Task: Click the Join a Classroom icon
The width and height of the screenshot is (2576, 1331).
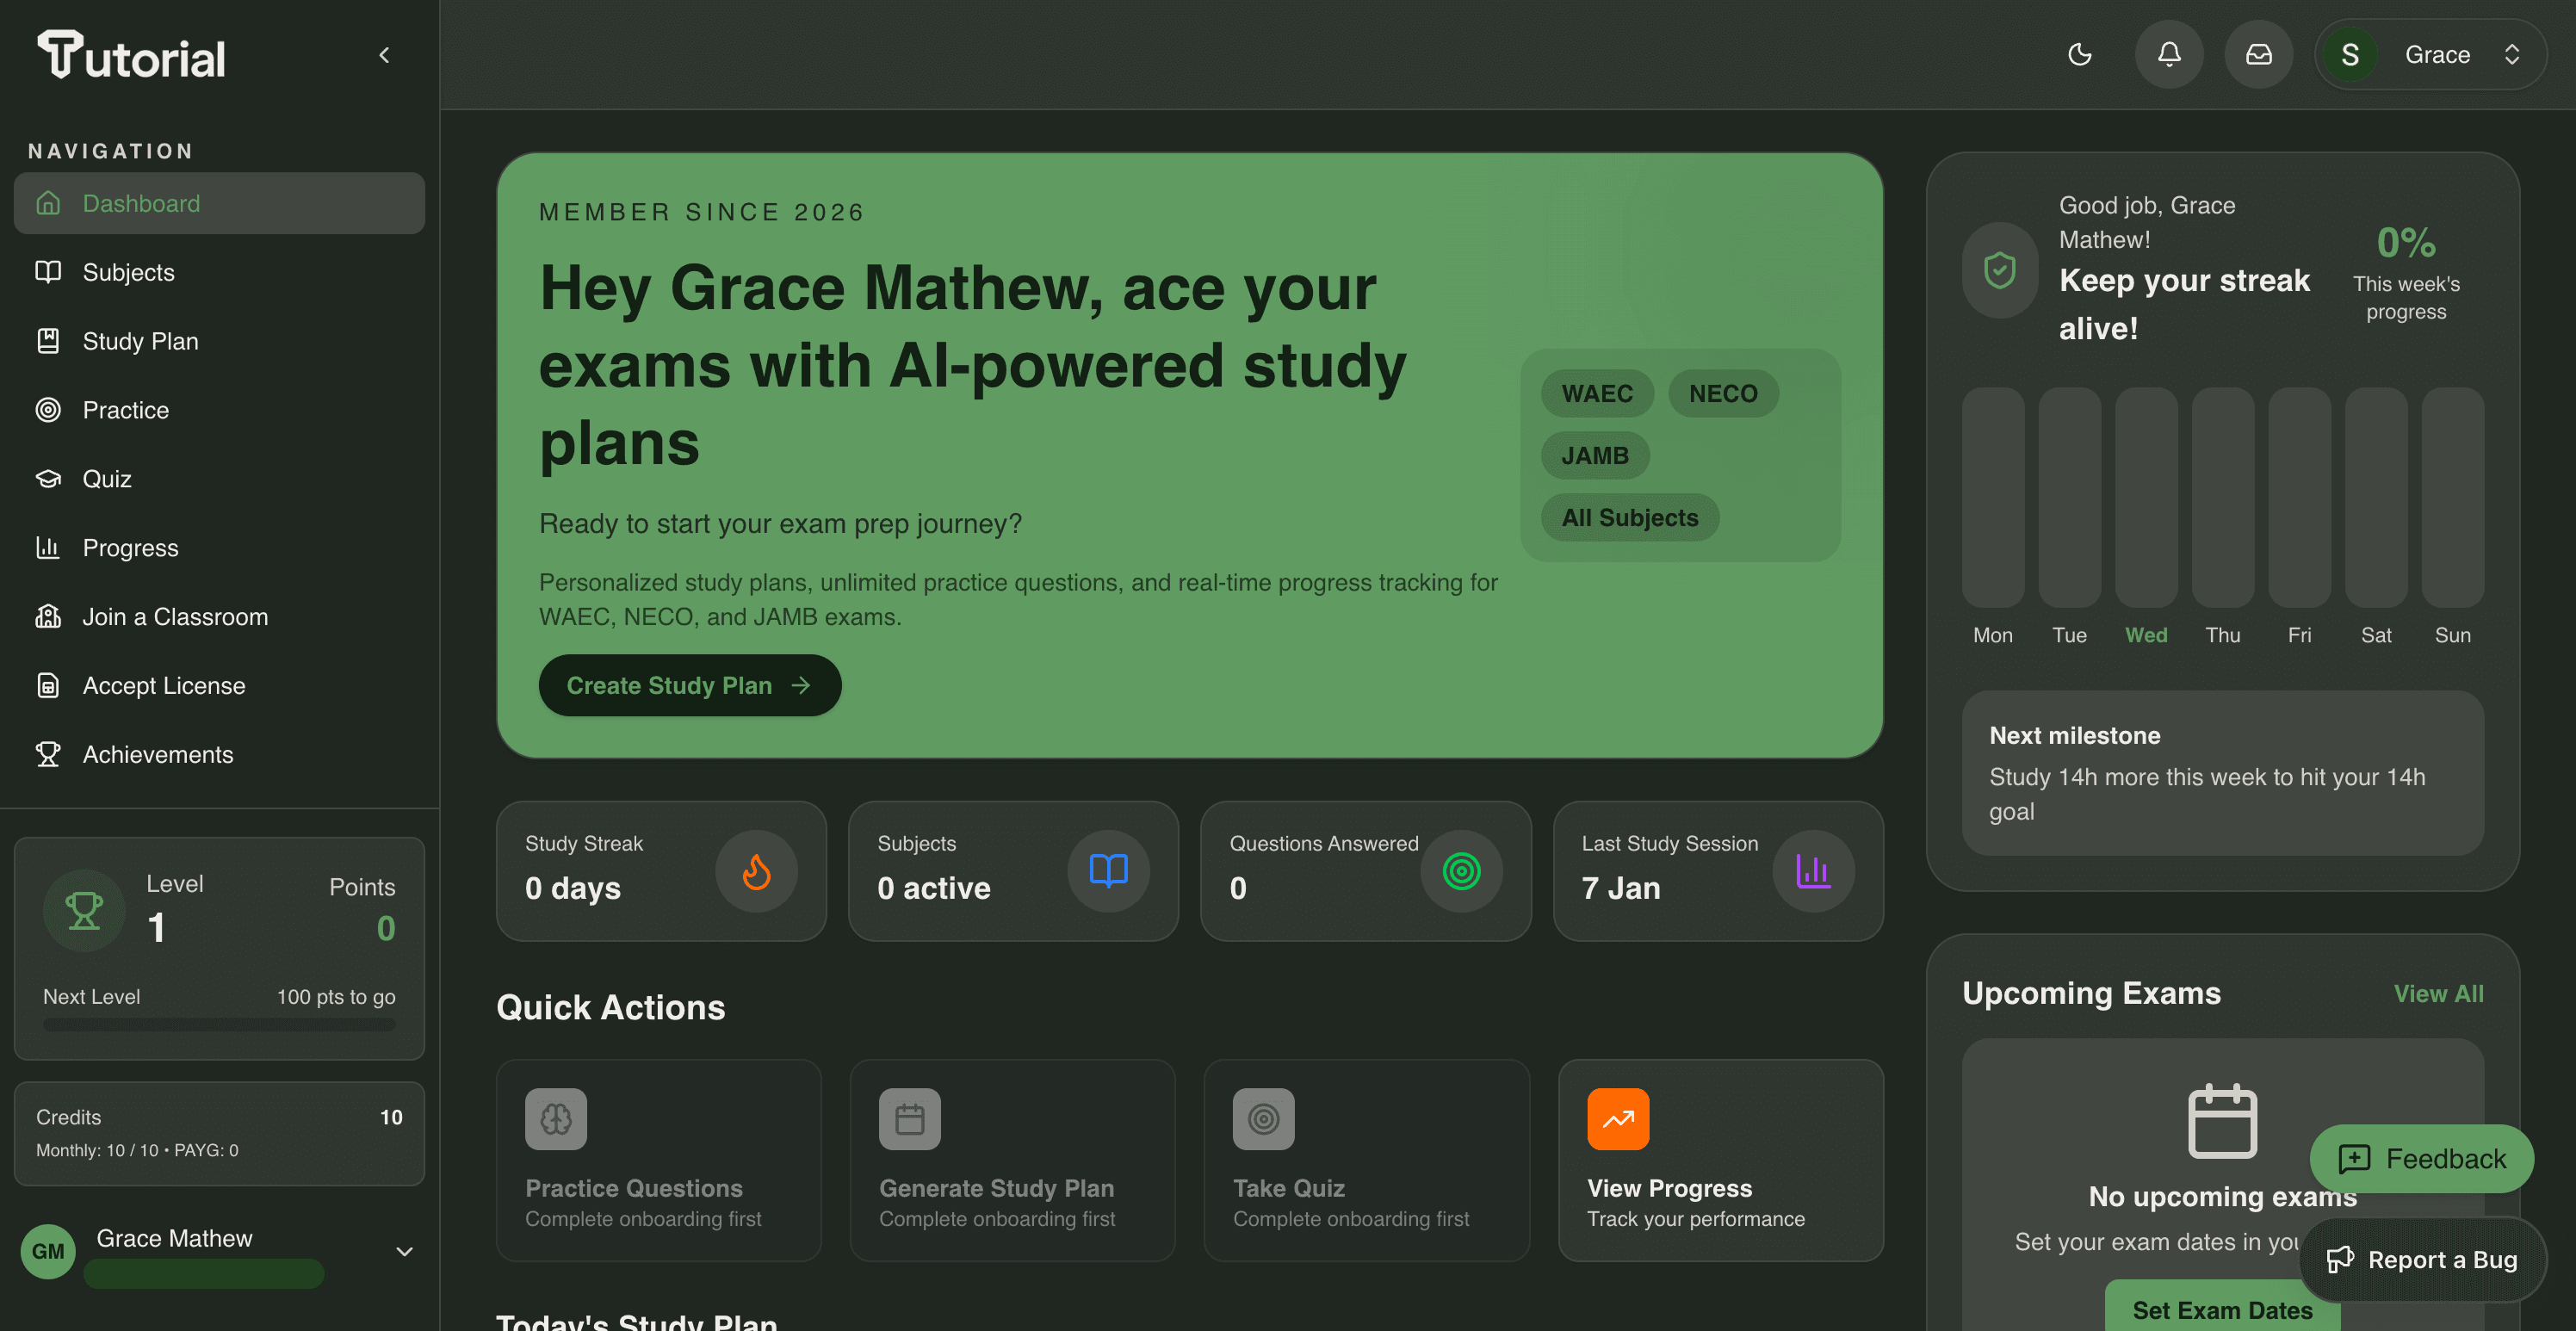Action: (x=48, y=617)
